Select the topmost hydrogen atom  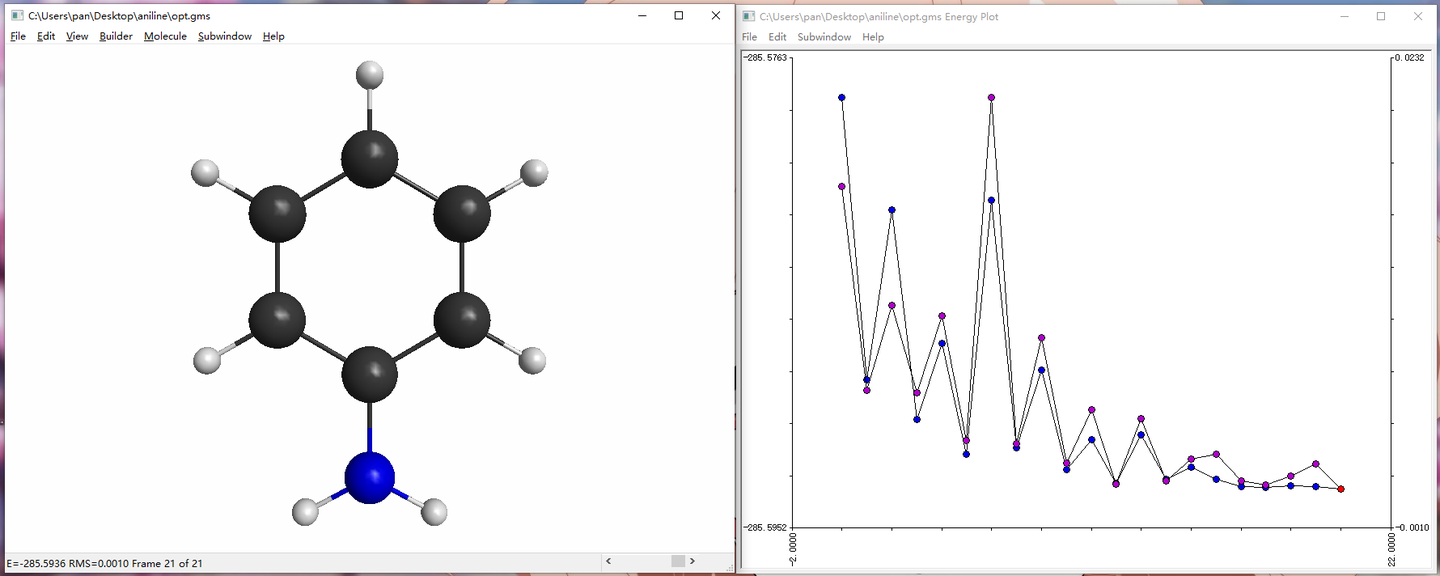coord(370,74)
